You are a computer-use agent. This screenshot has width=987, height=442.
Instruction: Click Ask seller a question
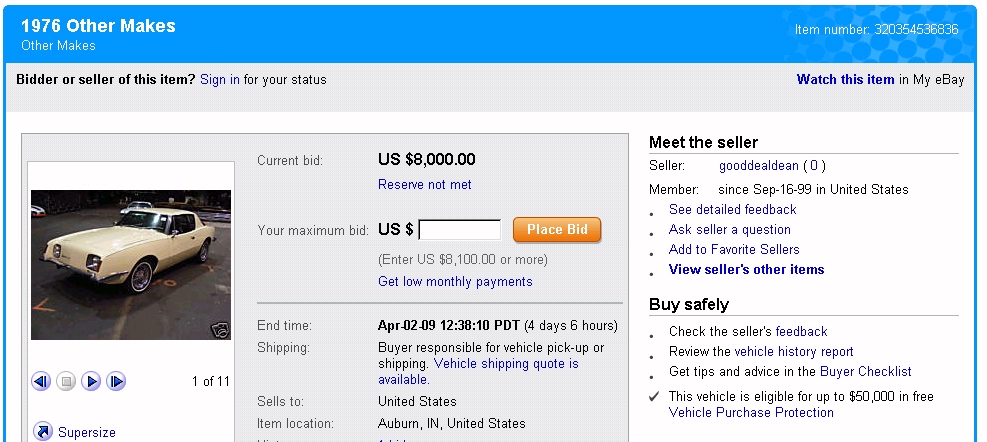tap(729, 230)
